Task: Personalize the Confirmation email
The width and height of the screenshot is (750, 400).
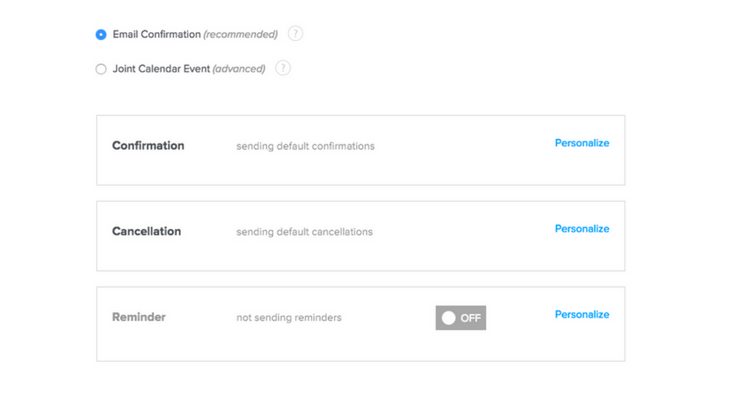Action: coord(582,143)
